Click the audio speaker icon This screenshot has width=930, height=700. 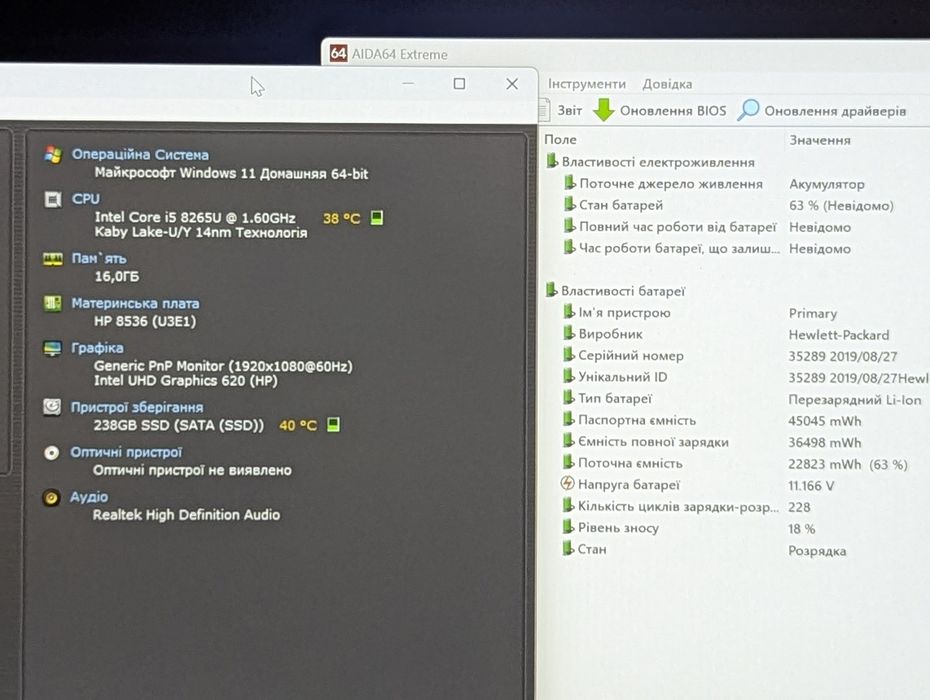(x=51, y=497)
